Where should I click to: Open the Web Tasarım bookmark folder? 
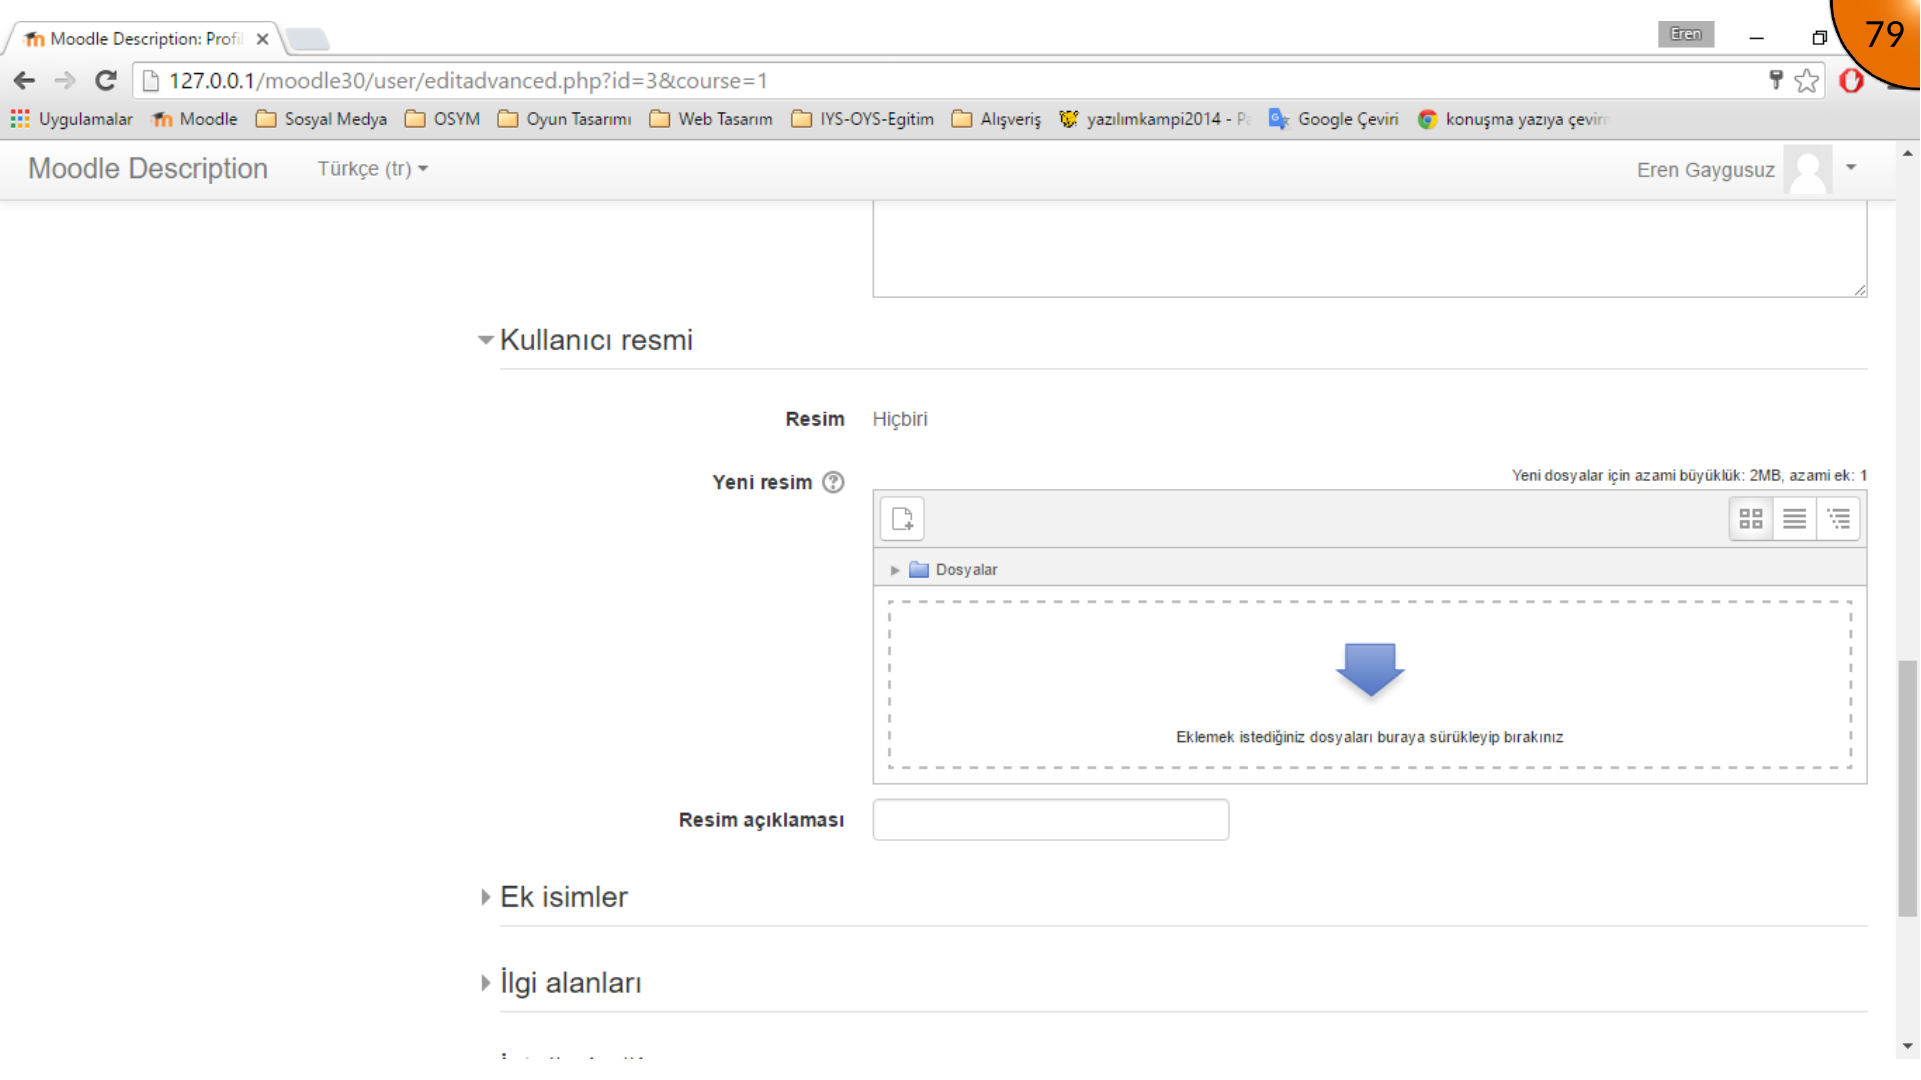[711, 119]
